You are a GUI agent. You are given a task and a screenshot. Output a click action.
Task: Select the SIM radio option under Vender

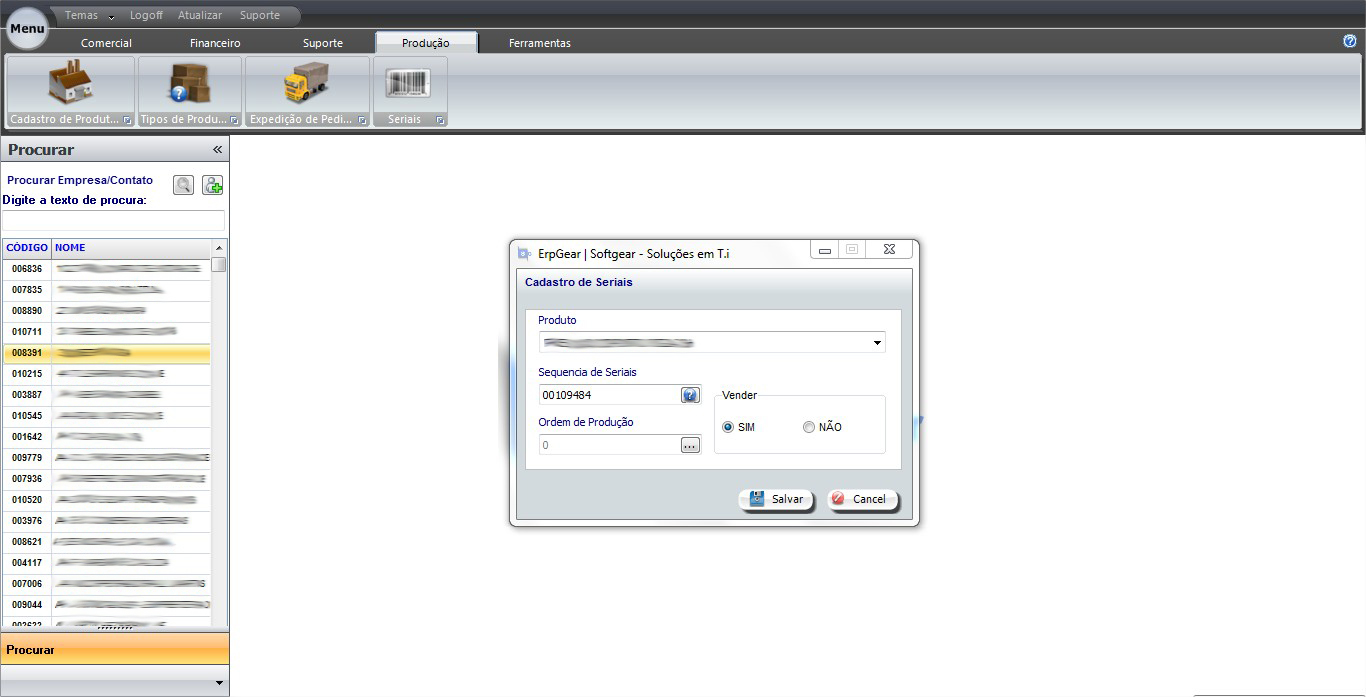[728, 427]
